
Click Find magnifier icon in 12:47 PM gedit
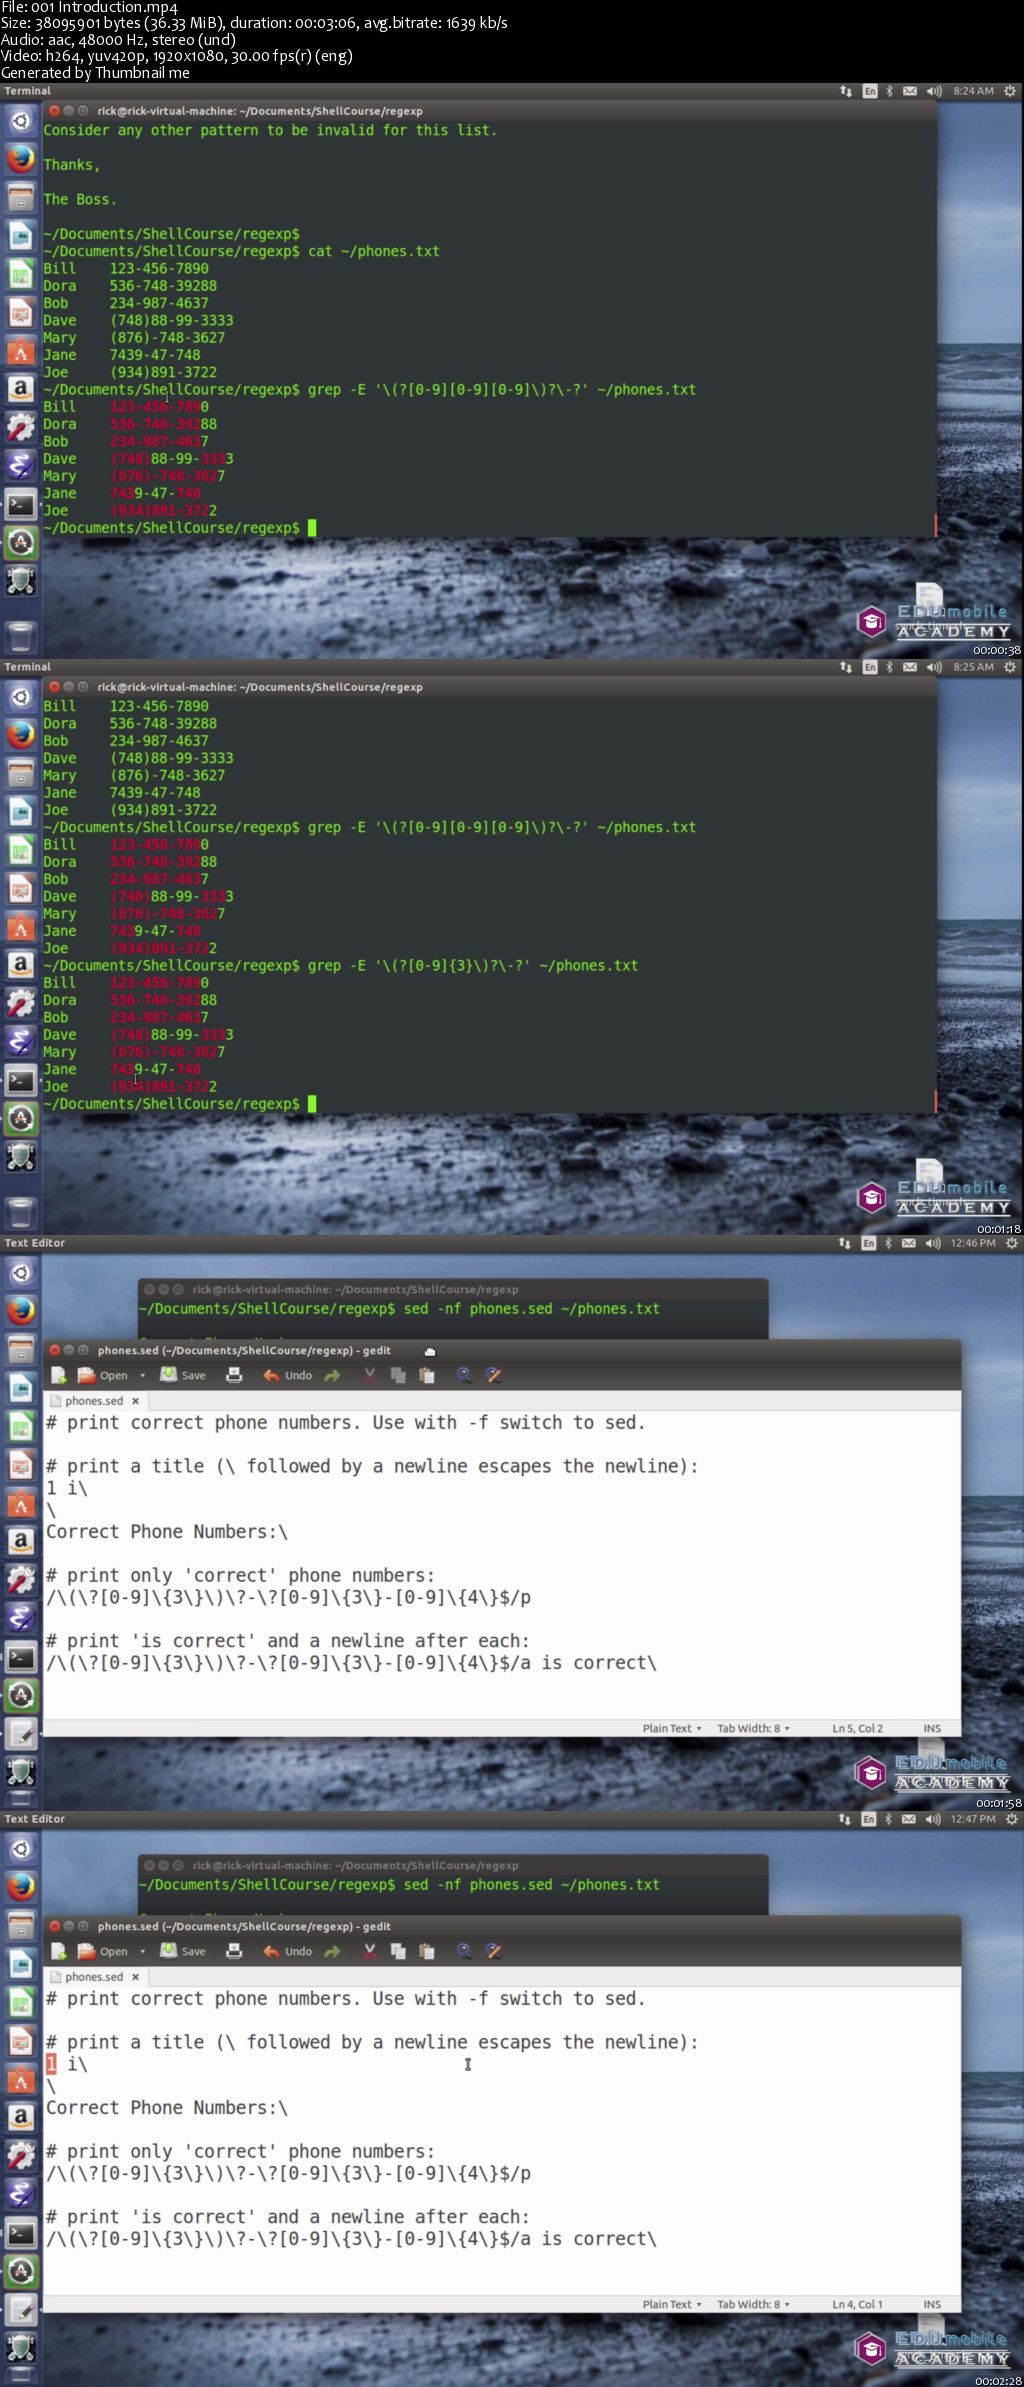coord(464,1951)
